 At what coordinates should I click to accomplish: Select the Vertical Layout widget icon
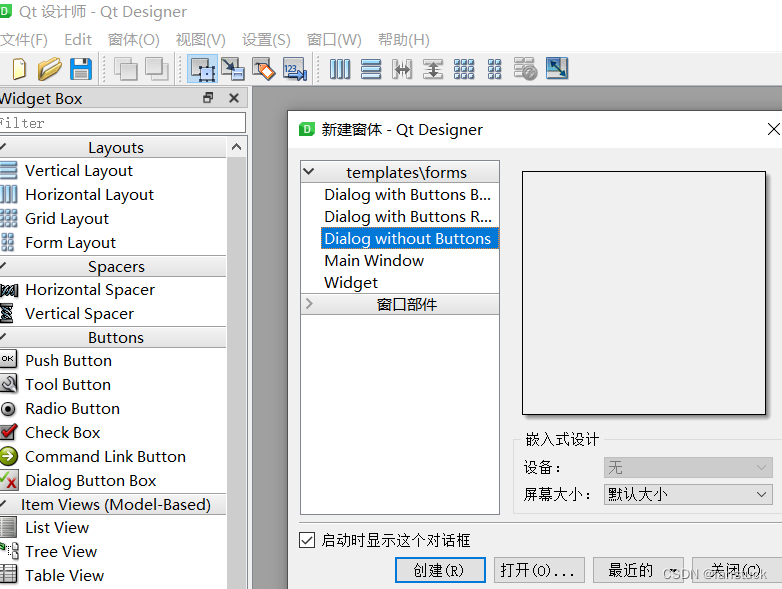click(8, 171)
